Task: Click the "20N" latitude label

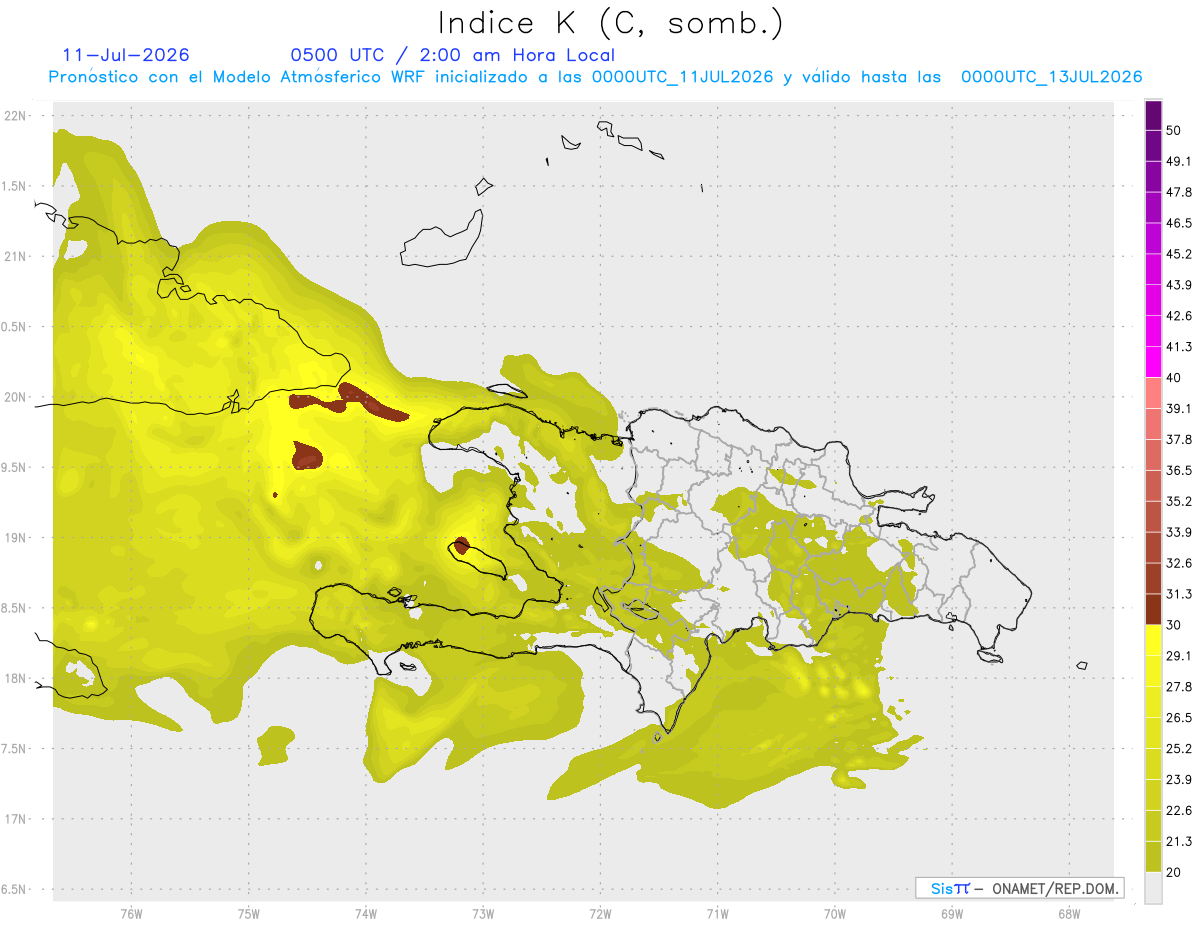Action: click(x=15, y=397)
